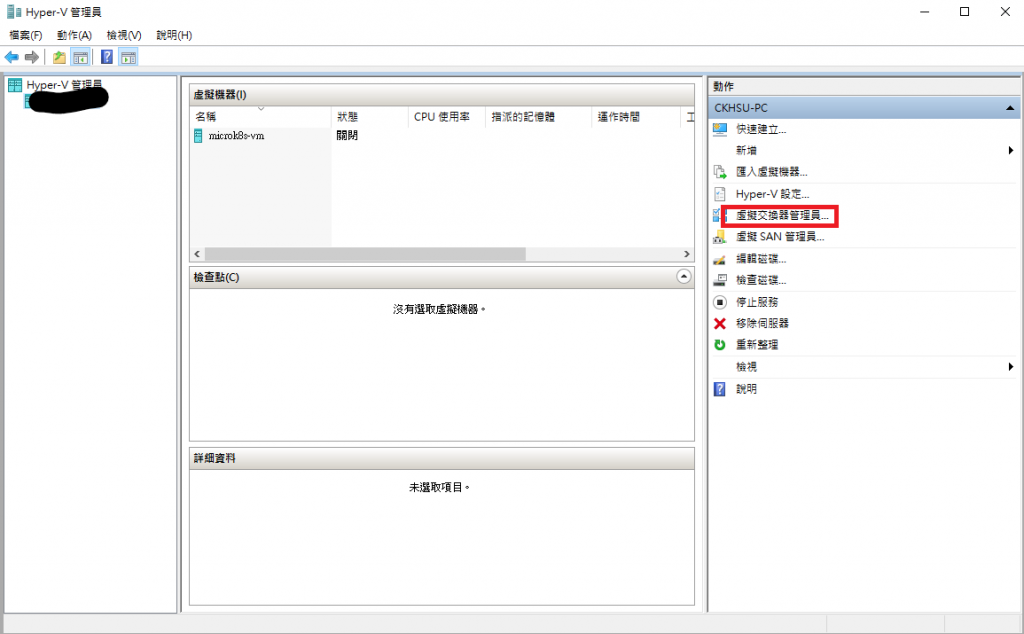Click the 編輯磁碟 pencil disk icon
1024x634 pixels.
(x=720, y=259)
